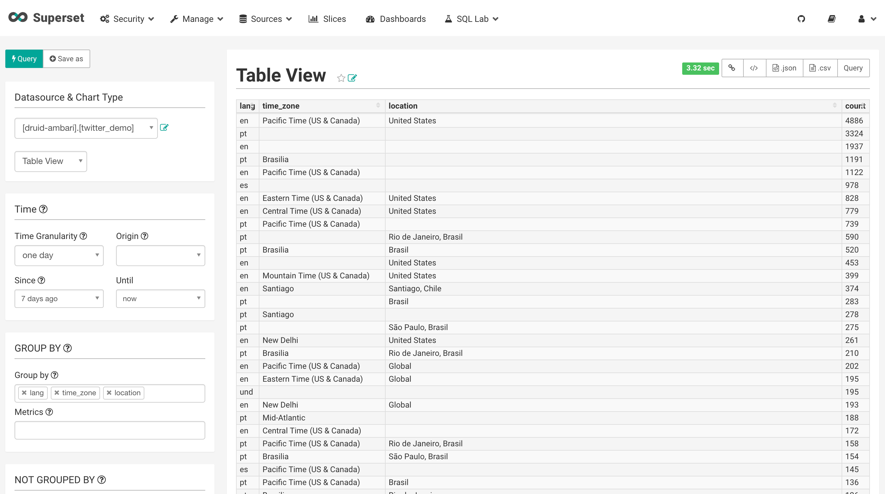Sort by the count column header
This screenshot has width=885, height=494.
click(855, 106)
